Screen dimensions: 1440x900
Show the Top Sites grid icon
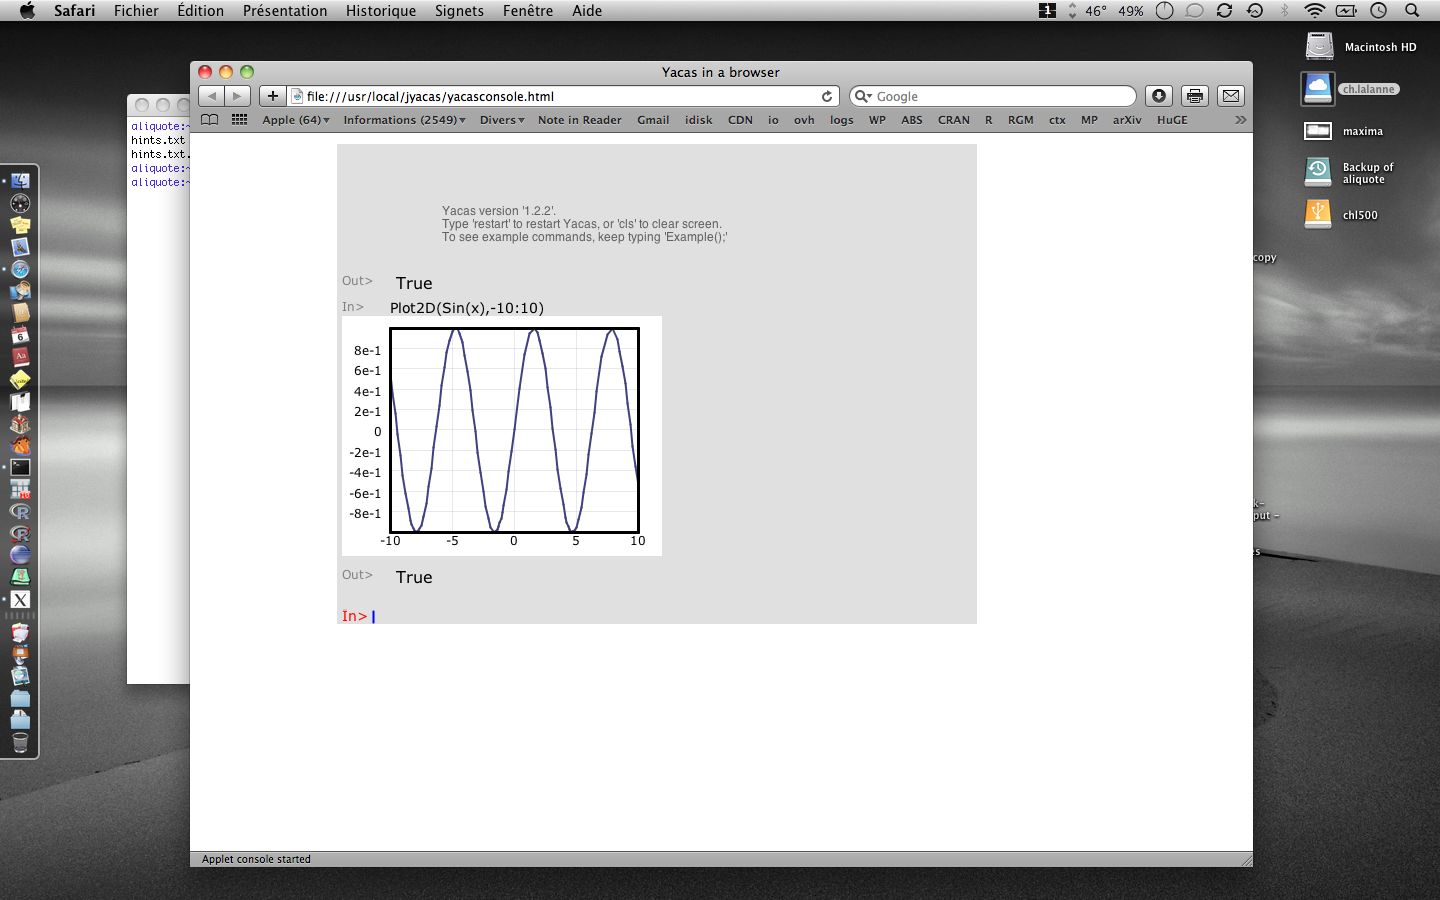(x=239, y=120)
